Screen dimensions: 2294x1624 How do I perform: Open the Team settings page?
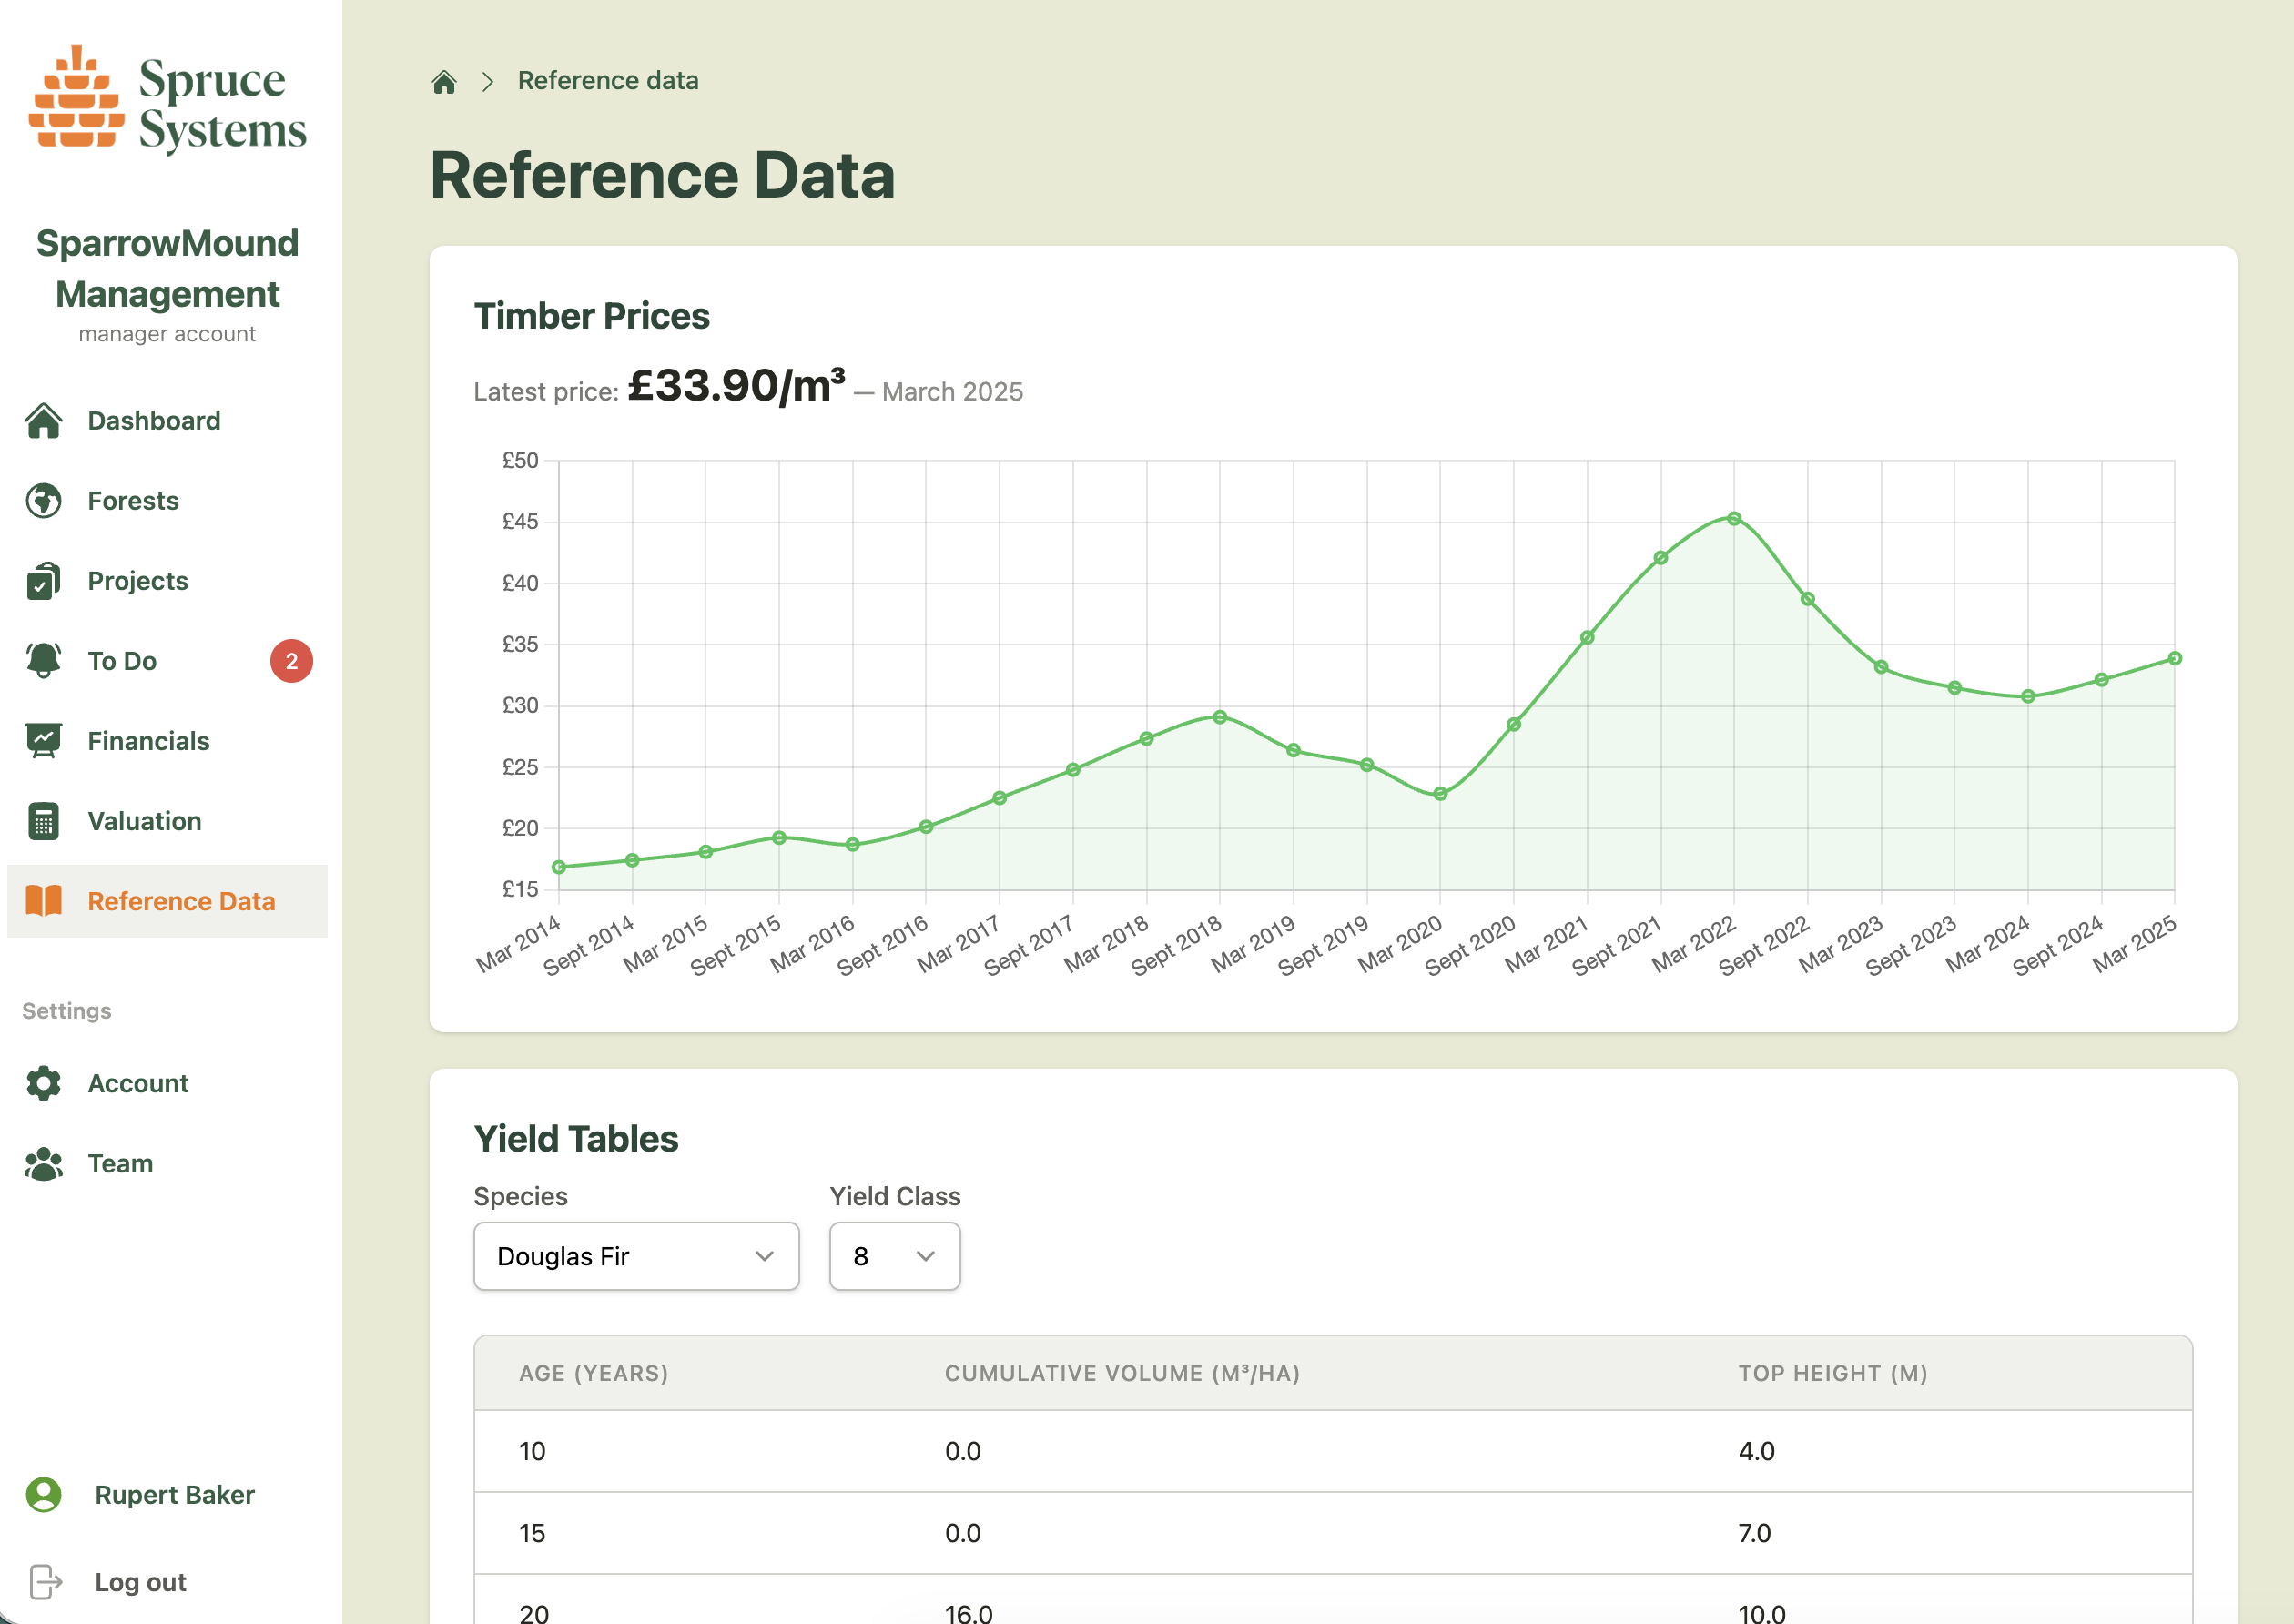167,1163
